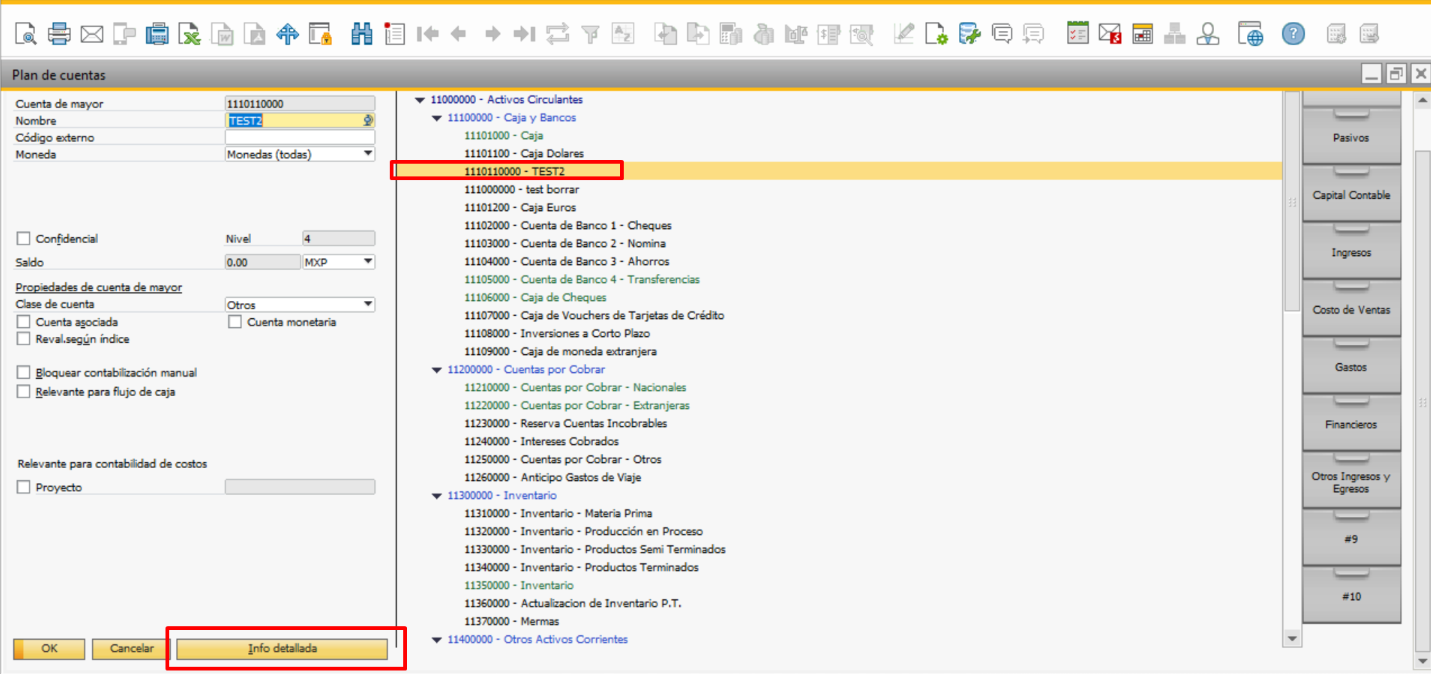Click the printer icon in toolbar
This screenshot has height=675, width=1431.
(x=59, y=34)
